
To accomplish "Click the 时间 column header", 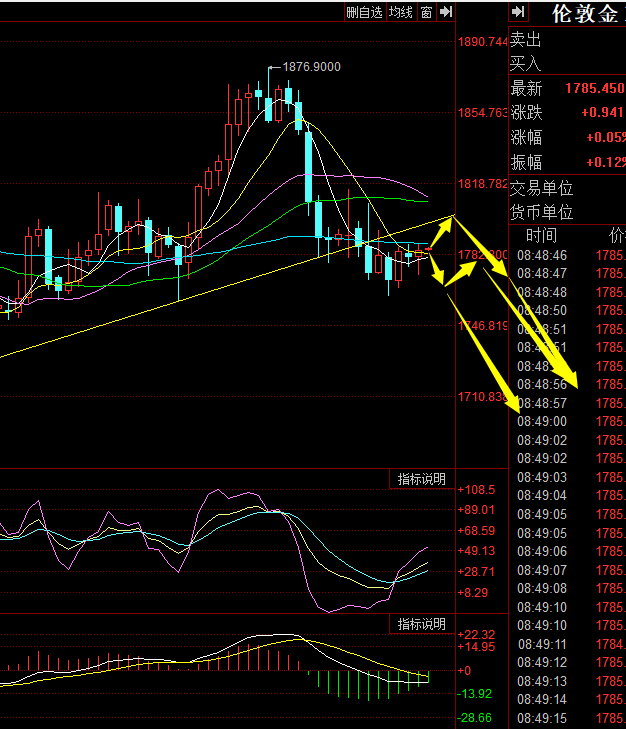I will click(x=541, y=236).
